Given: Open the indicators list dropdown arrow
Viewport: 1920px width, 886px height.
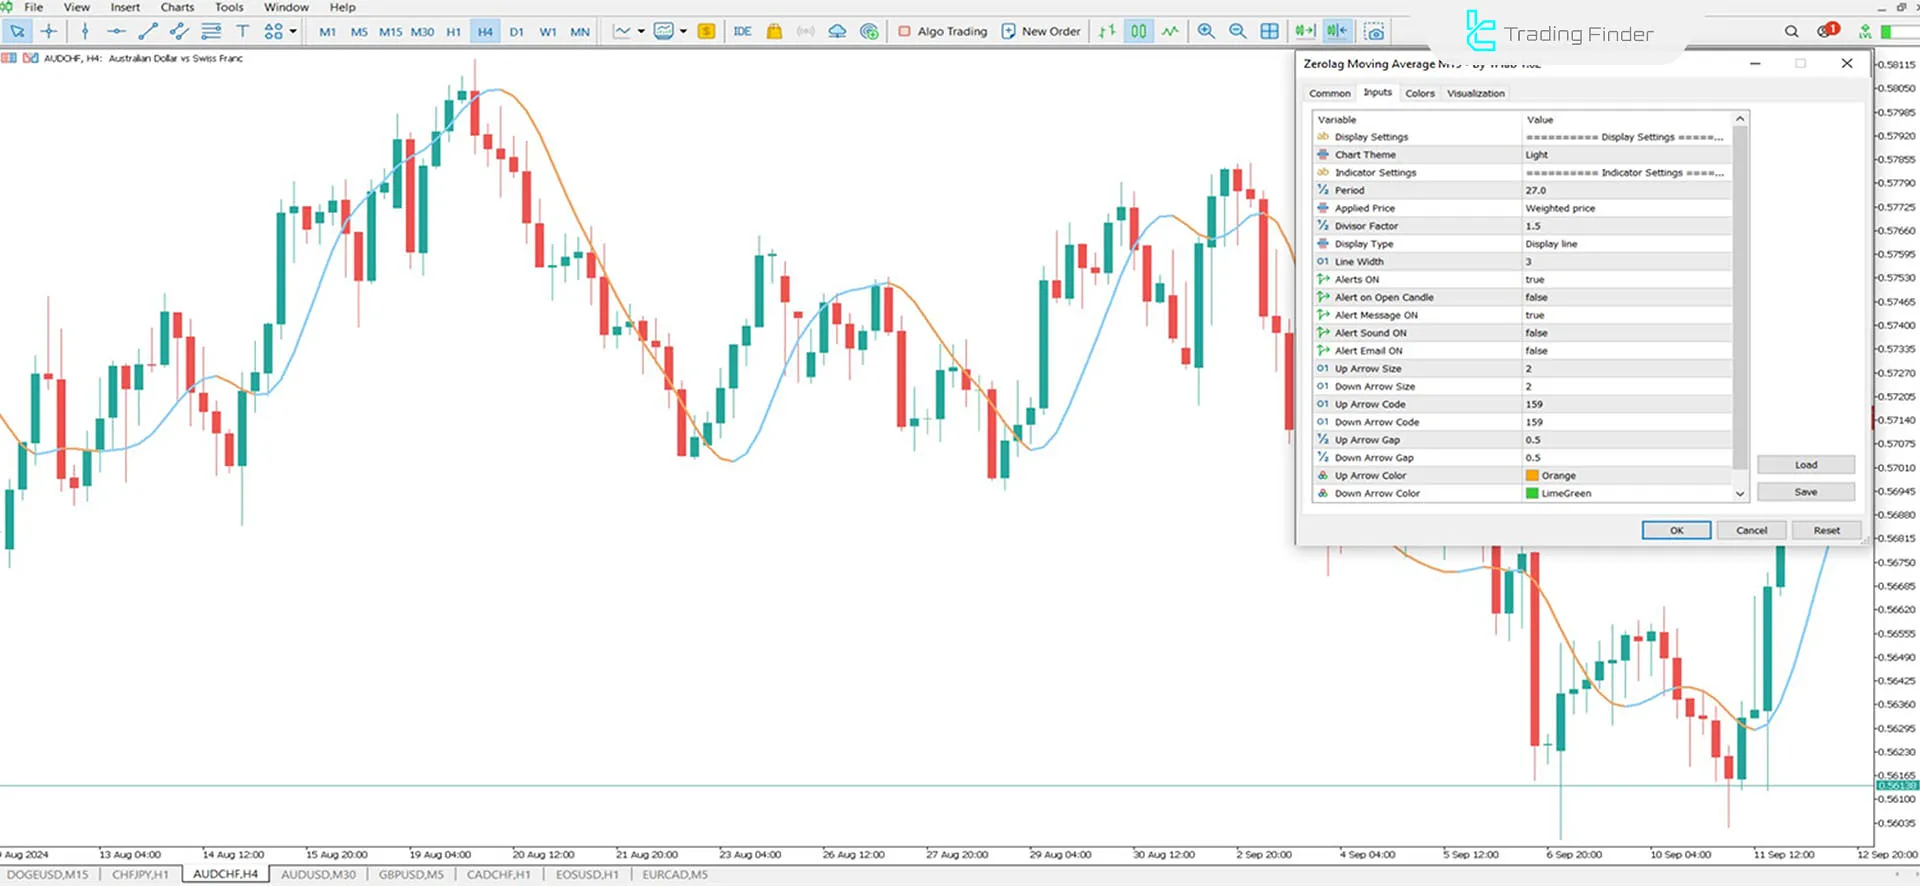Looking at the screenshot, I should (x=641, y=32).
